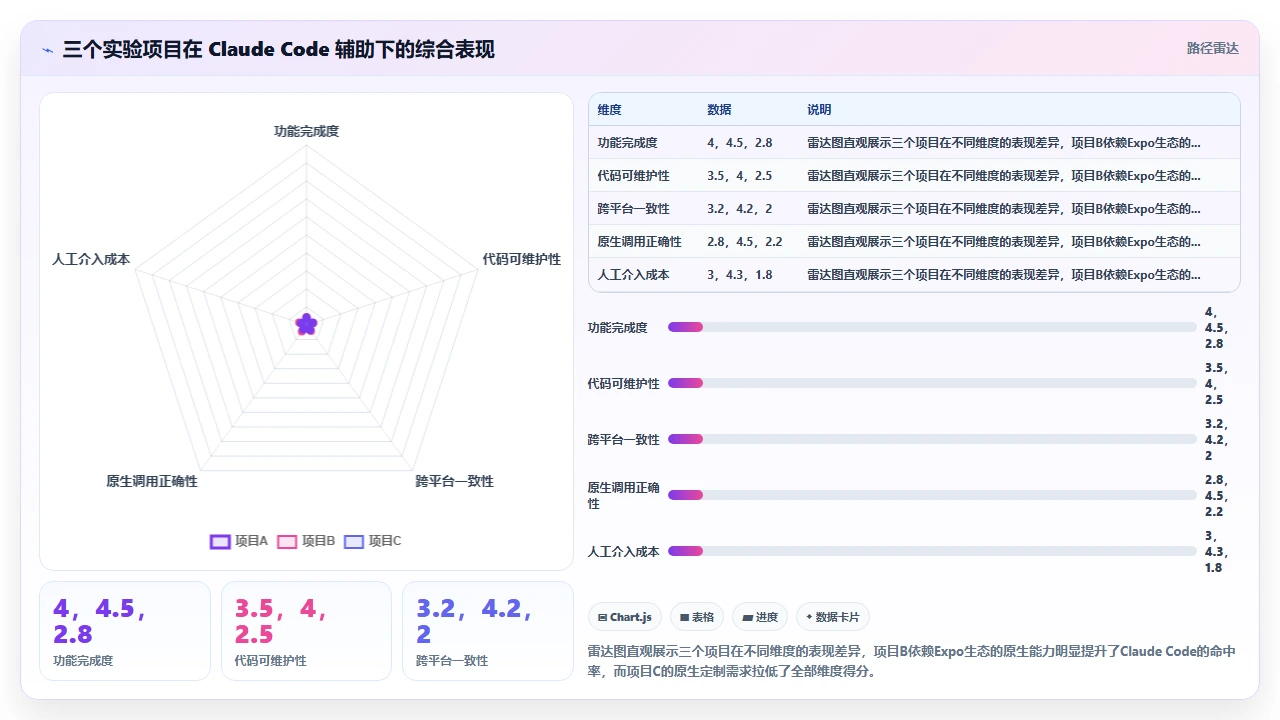
Task: Click the 功能完成度 radar axis label
Action: pos(306,131)
